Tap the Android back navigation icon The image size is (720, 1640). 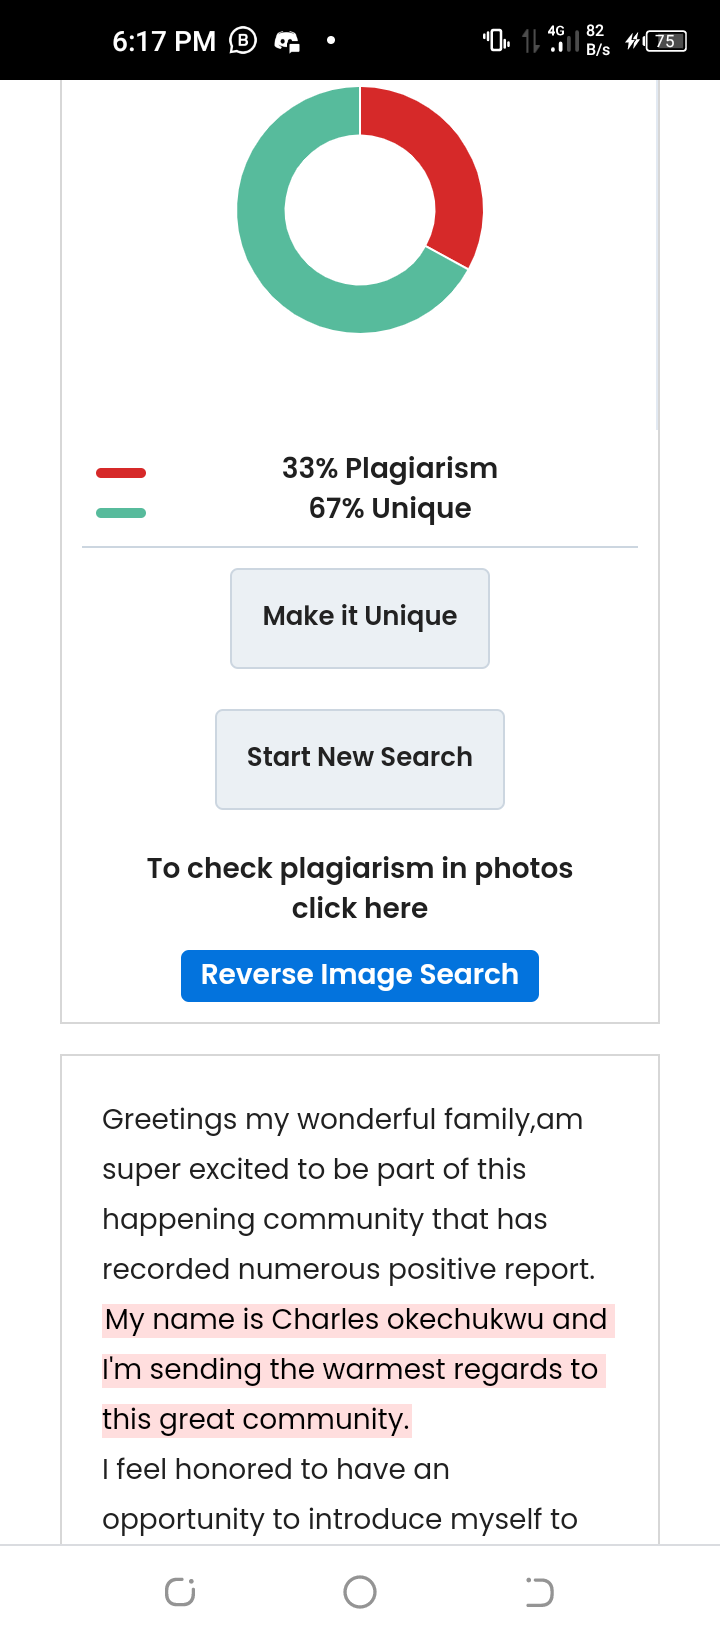(539, 1591)
